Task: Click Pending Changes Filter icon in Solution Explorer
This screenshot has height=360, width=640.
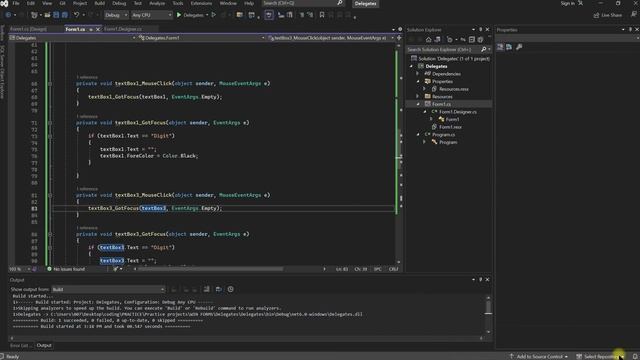Action: click(x=450, y=40)
